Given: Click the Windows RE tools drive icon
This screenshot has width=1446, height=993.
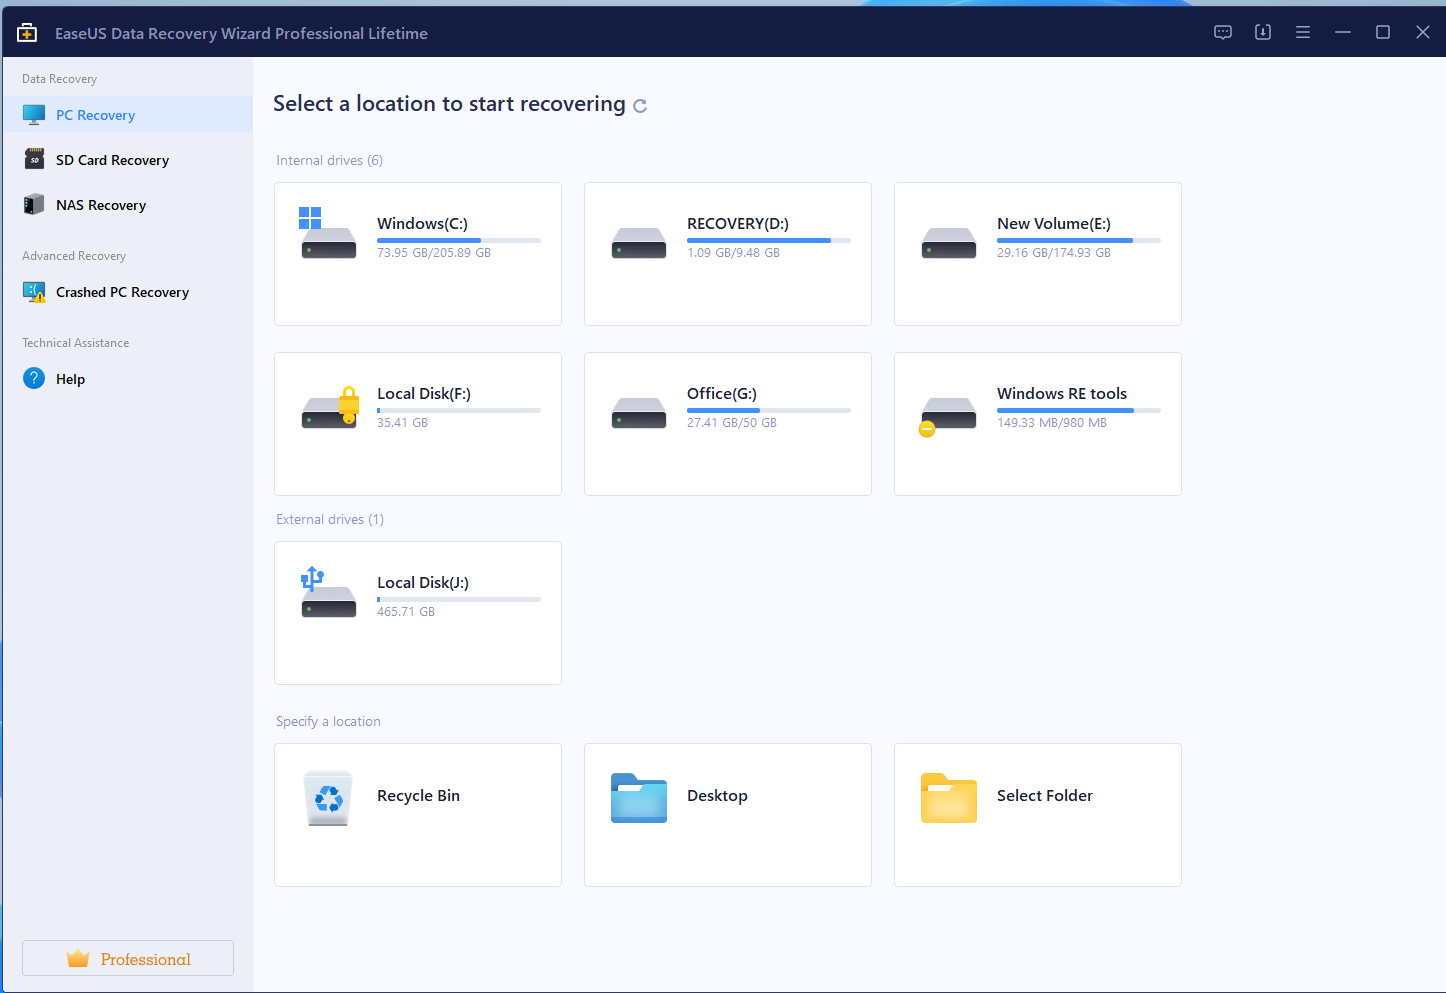Looking at the screenshot, I should (x=946, y=413).
